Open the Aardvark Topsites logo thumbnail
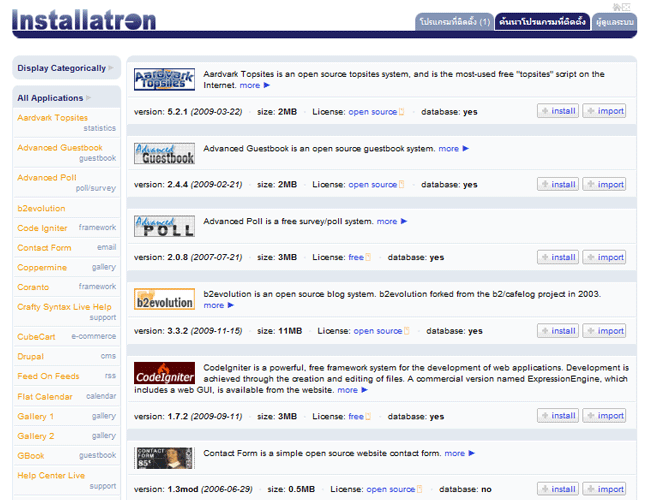This screenshot has height=500, width=650. [x=164, y=79]
